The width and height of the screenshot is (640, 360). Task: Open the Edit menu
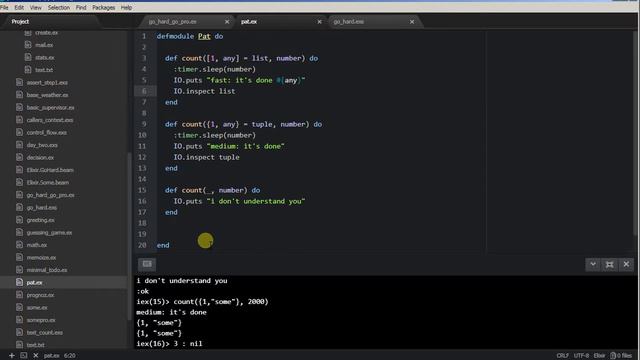[19, 7]
